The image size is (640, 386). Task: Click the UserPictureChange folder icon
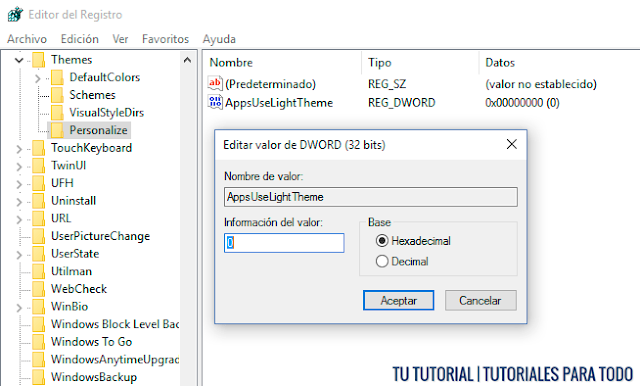coord(39,236)
